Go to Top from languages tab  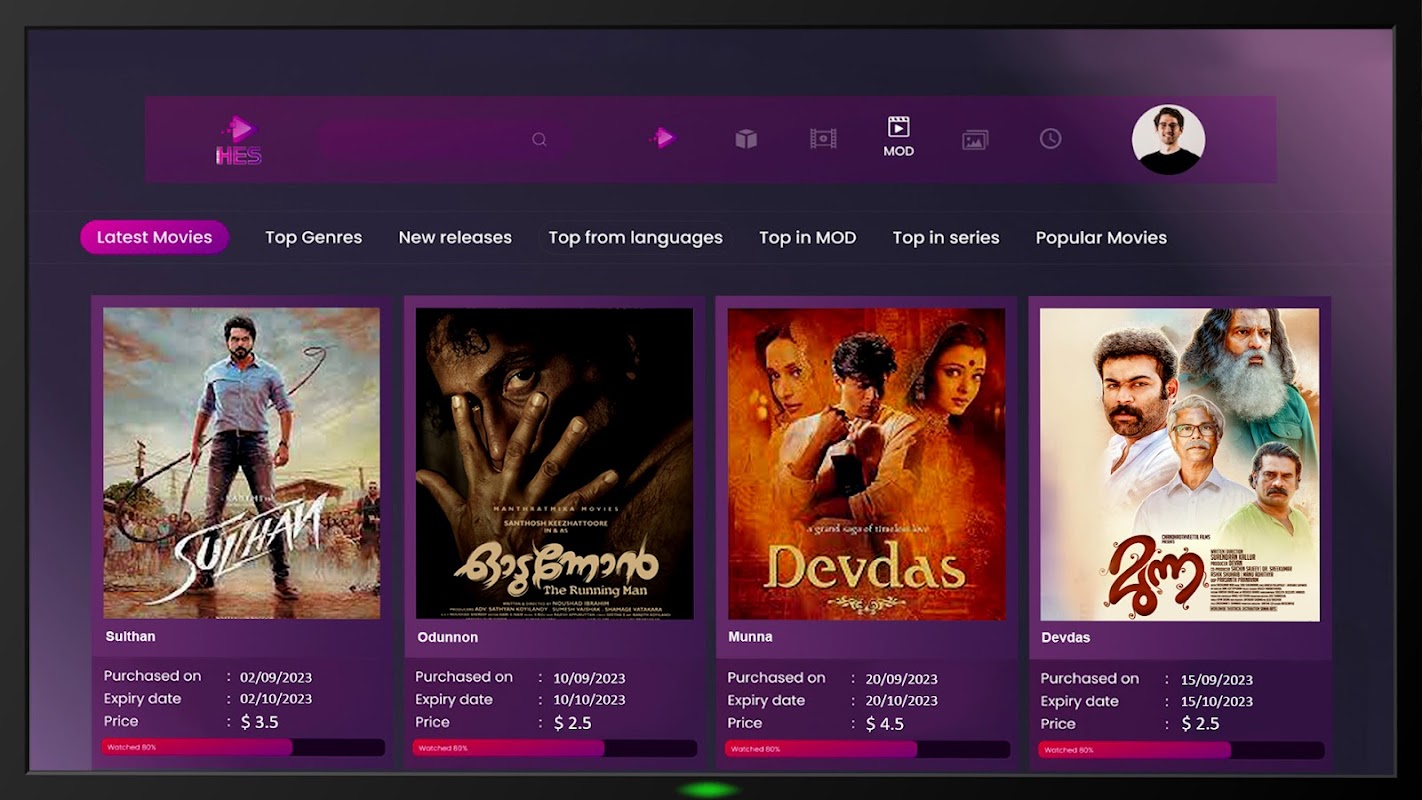coord(635,237)
